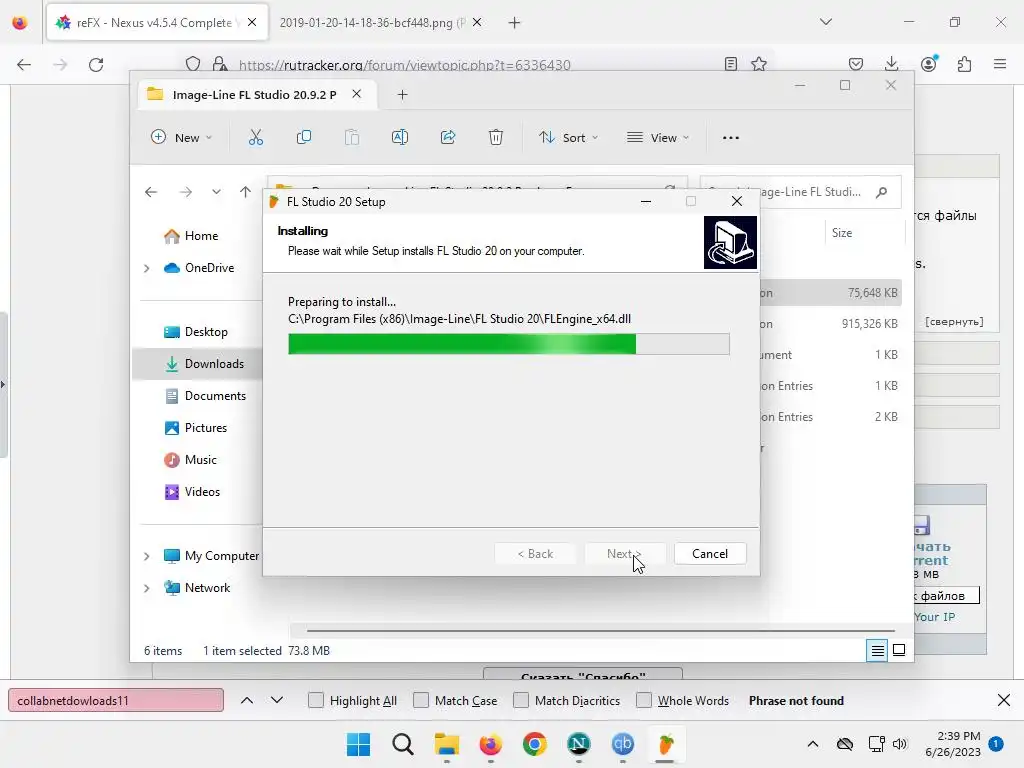Image resolution: width=1024 pixels, height=768 pixels.
Task: Add a new File Explorer tab
Action: (402, 95)
